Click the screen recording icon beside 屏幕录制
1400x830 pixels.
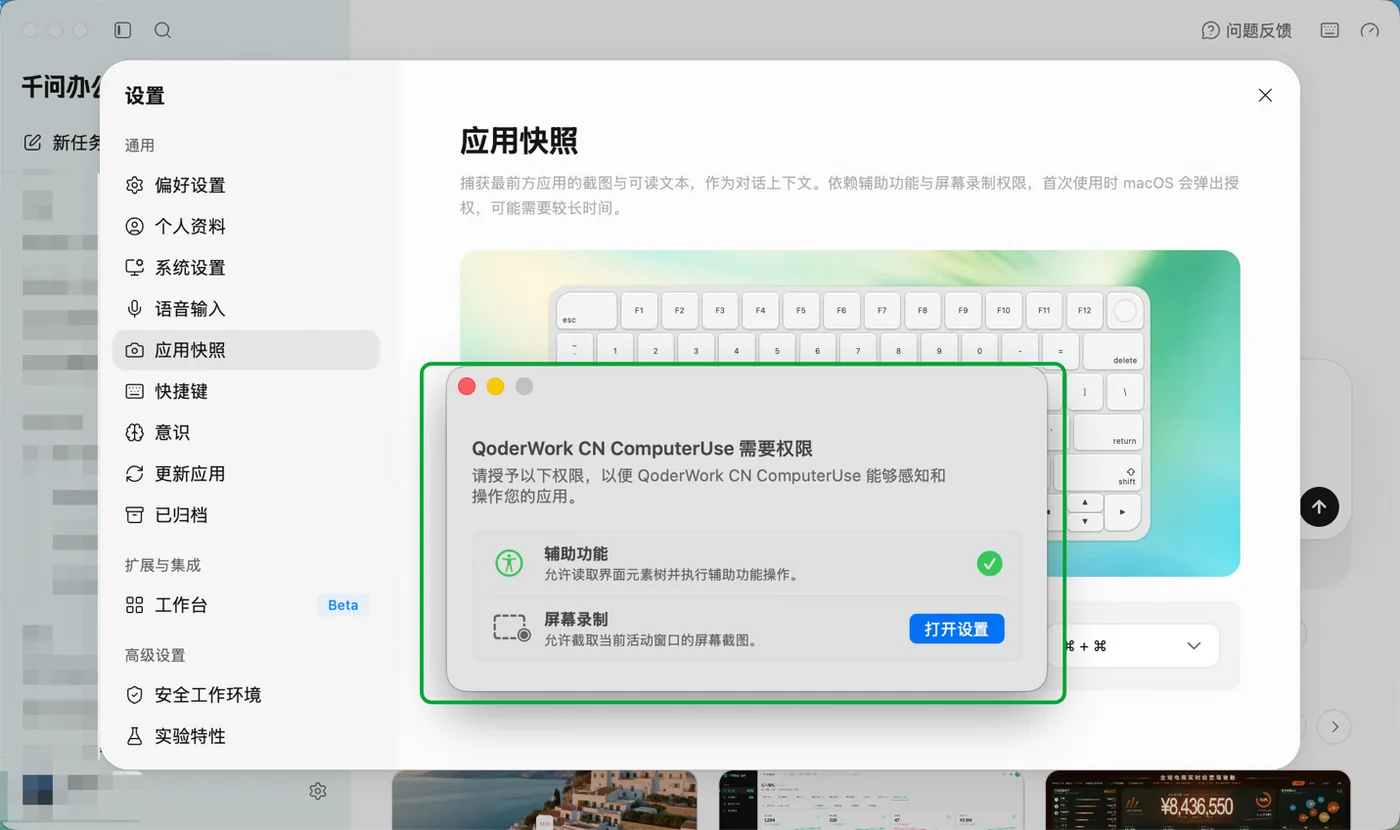click(x=512, y=628)
